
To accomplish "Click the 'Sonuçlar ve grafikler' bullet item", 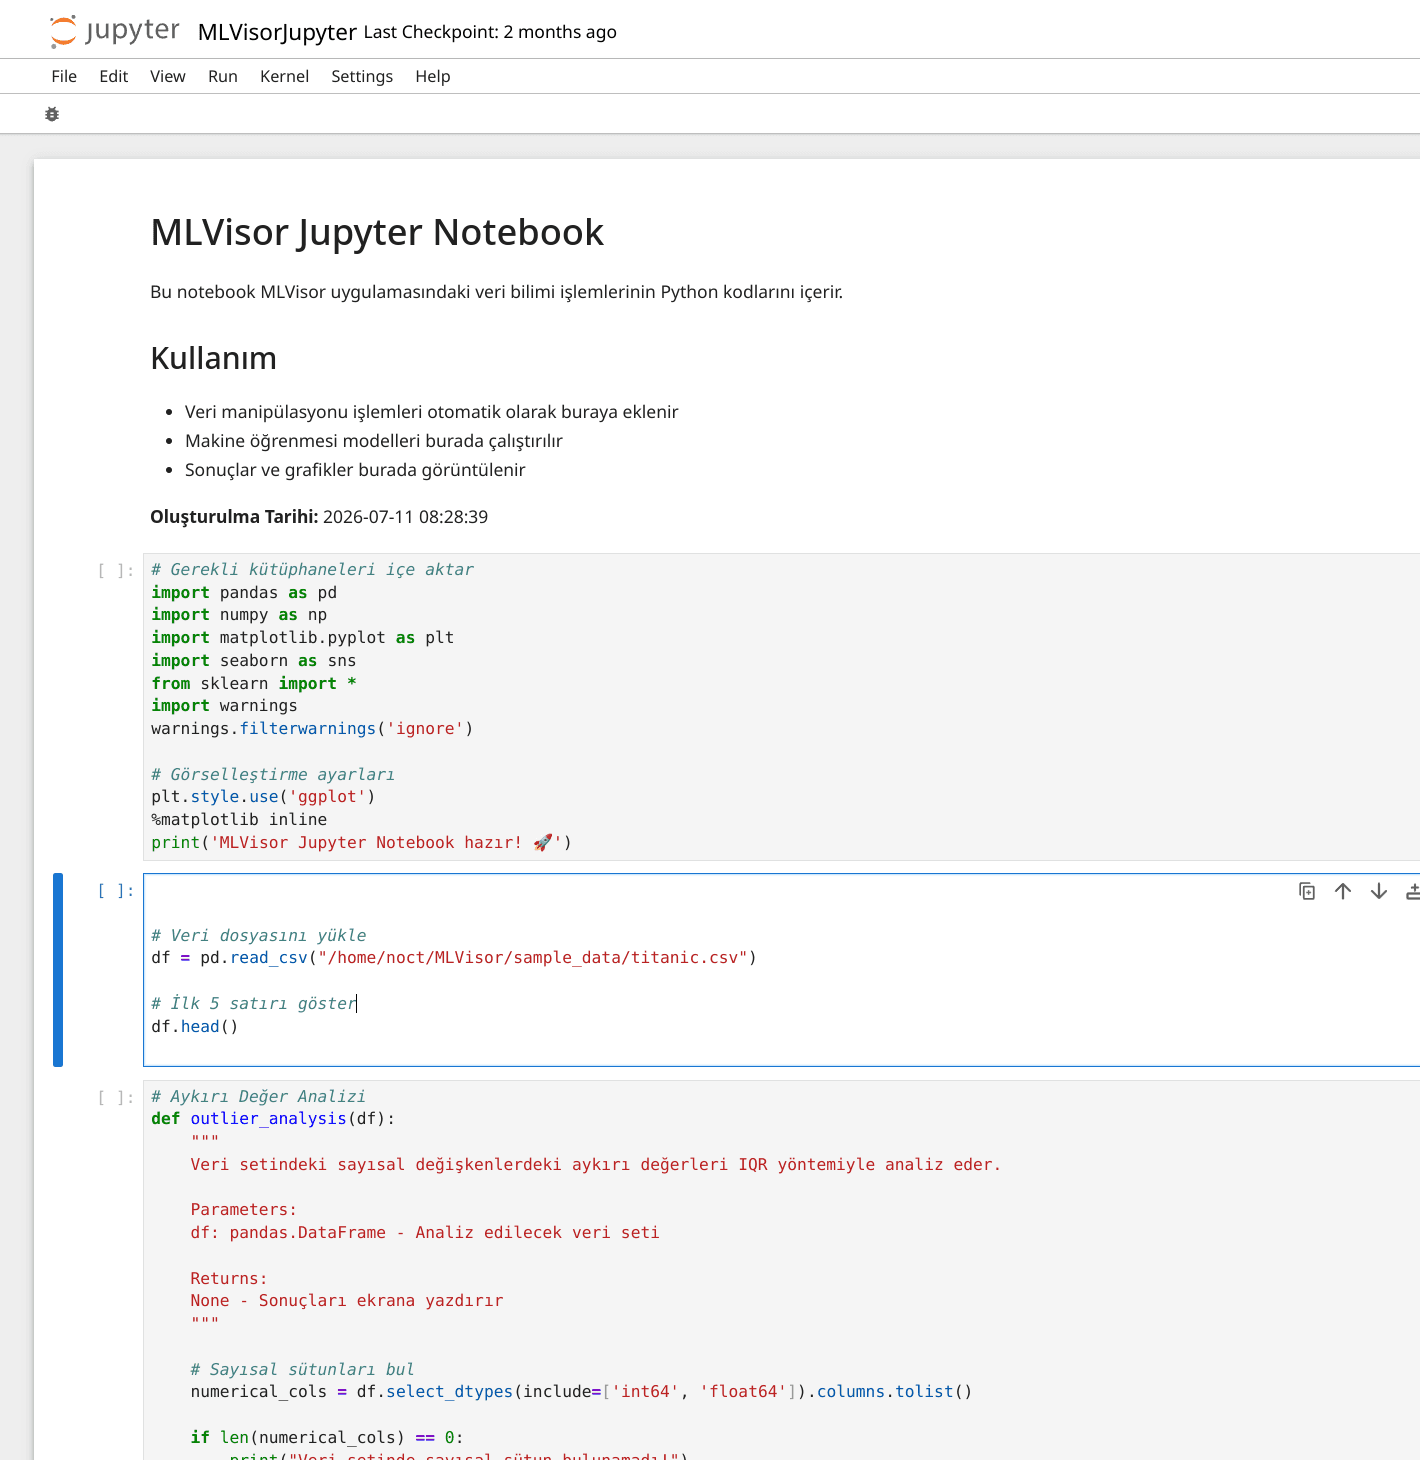I will pyautogui.click(x=355, y=470).
